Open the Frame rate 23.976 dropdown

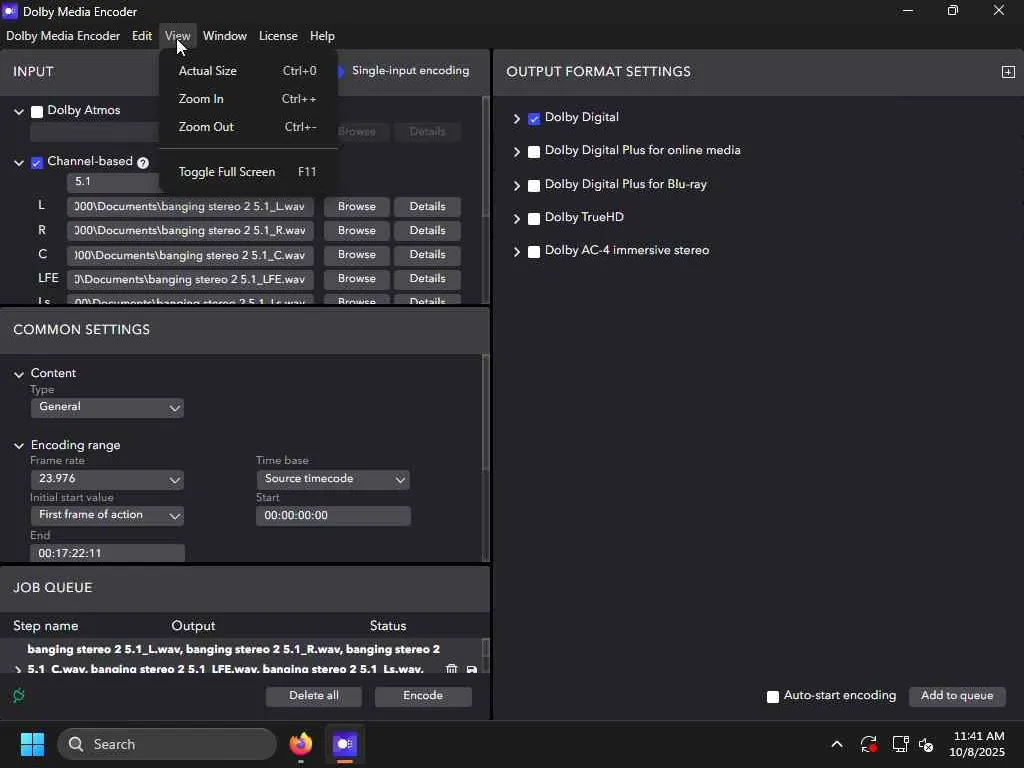point(107,479)
